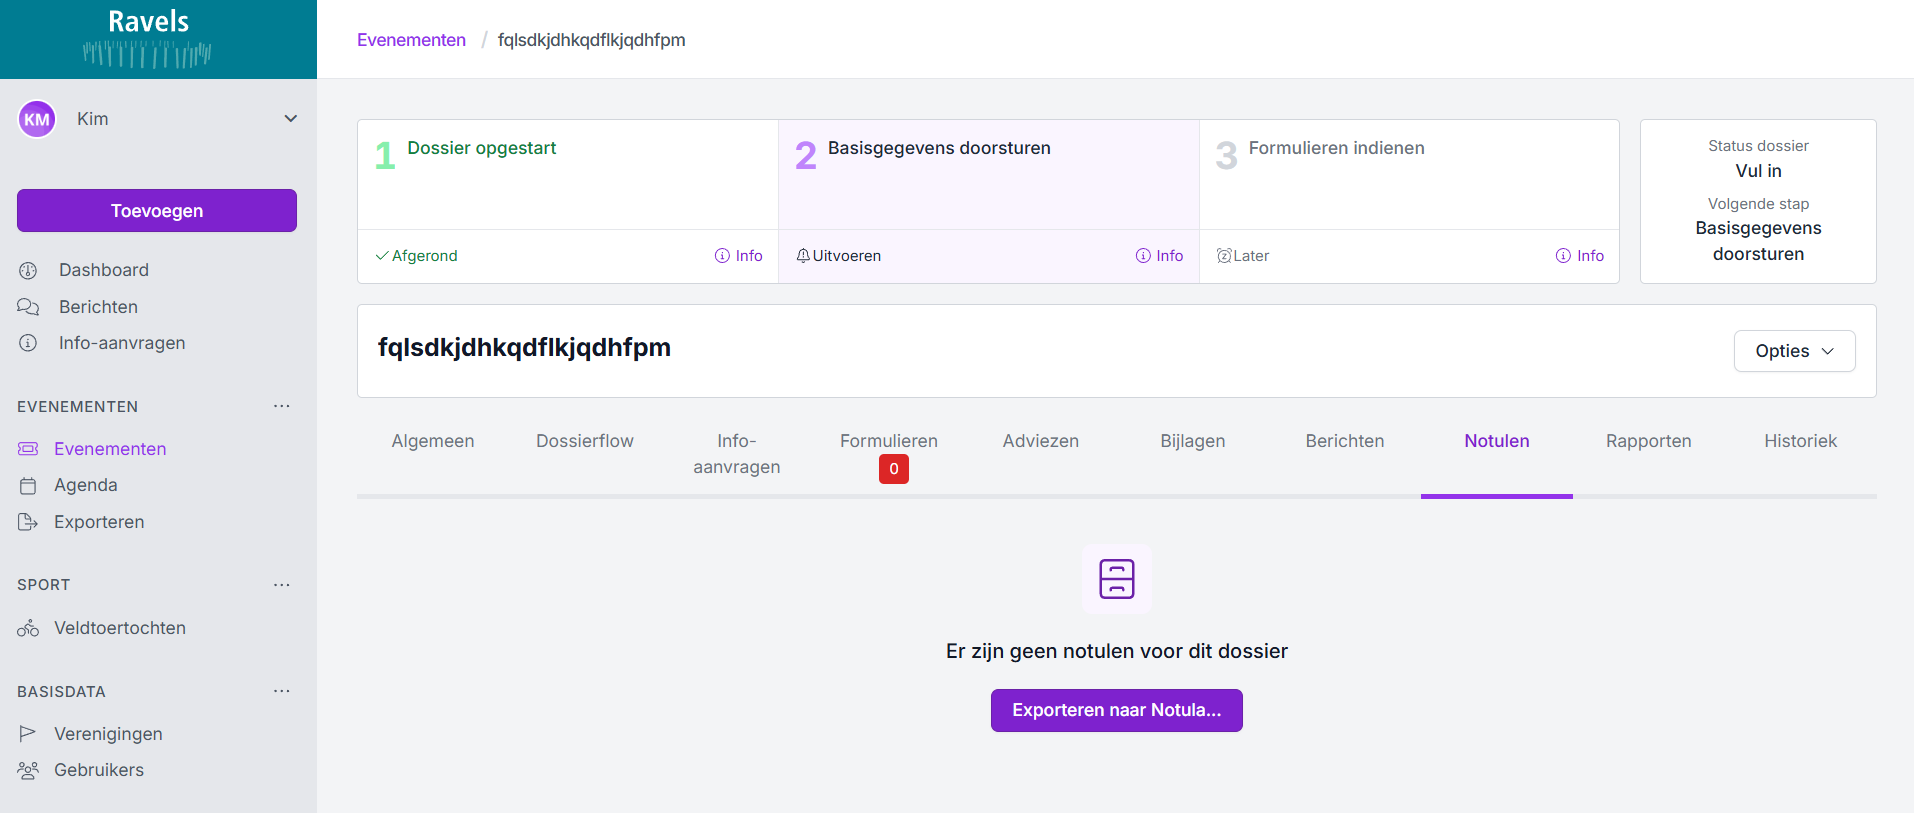Click the Veldtoertochten bicycle icon
This screenshot has width=1914, height=813.
tap(28, 628)
